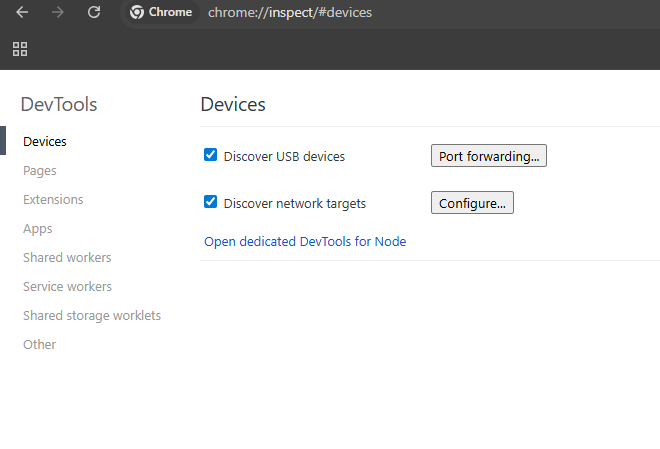Open the Service workers section

[67, 287]
